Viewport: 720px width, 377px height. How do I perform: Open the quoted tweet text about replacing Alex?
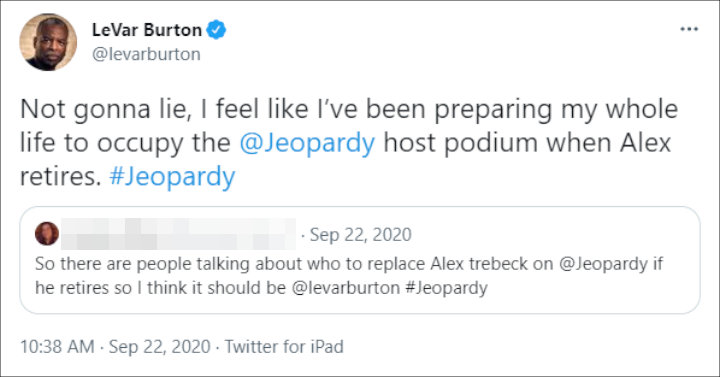pos(349,276)
